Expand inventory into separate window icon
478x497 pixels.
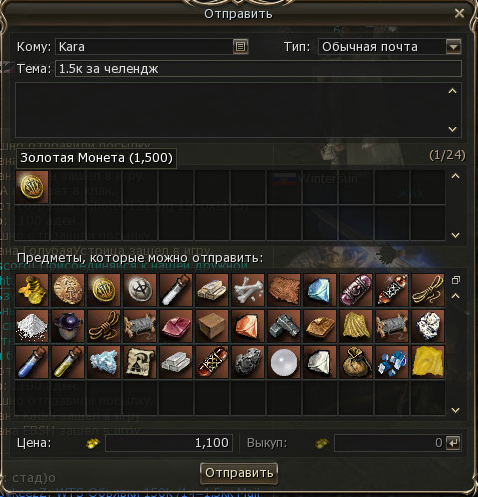click(456, 280)
